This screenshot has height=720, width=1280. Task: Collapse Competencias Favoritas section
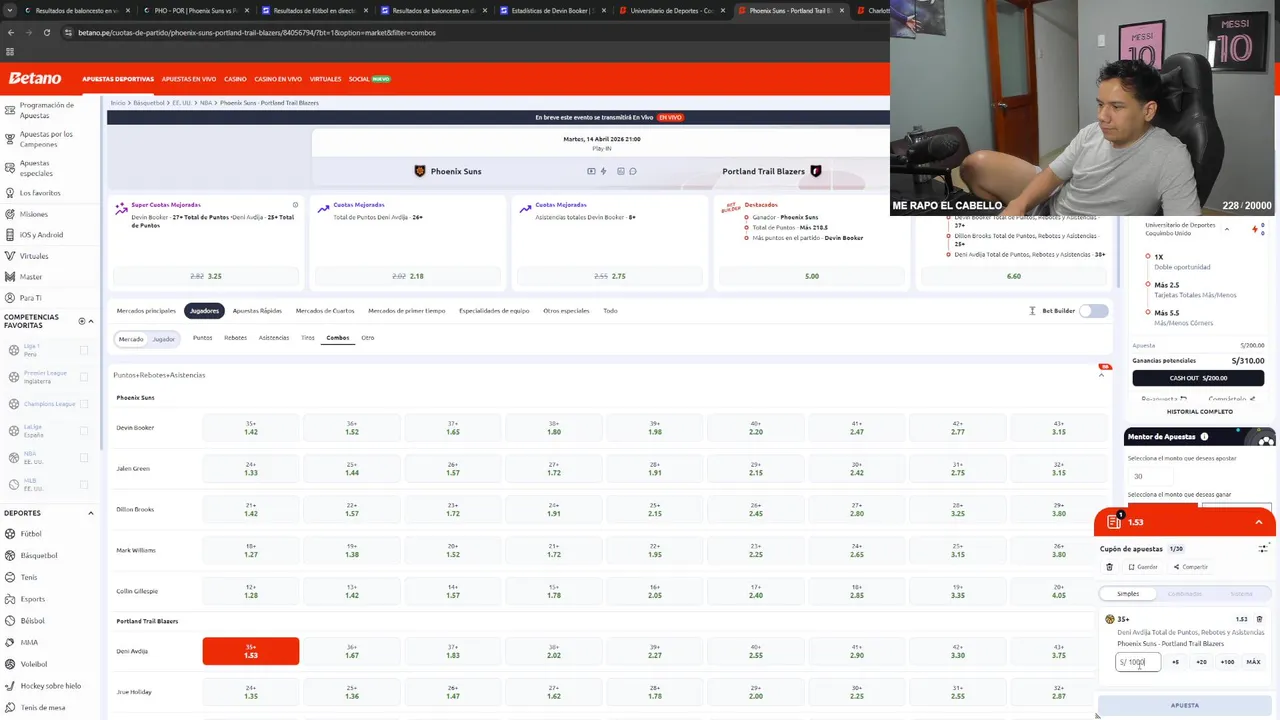tap(91, 321)
